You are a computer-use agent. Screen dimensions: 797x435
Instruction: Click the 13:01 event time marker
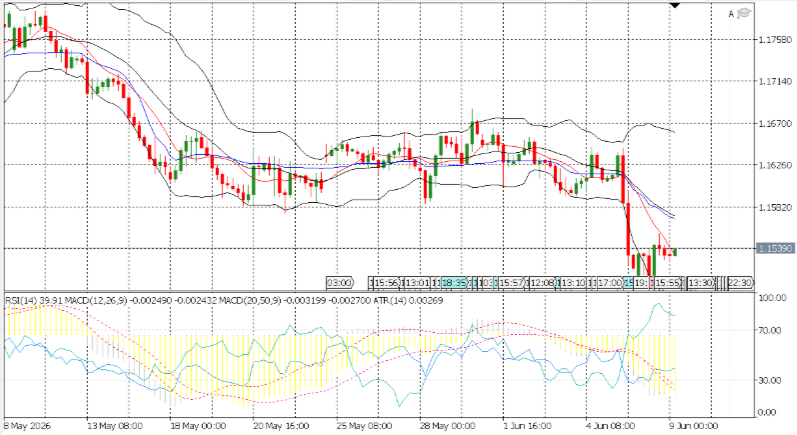417,283
